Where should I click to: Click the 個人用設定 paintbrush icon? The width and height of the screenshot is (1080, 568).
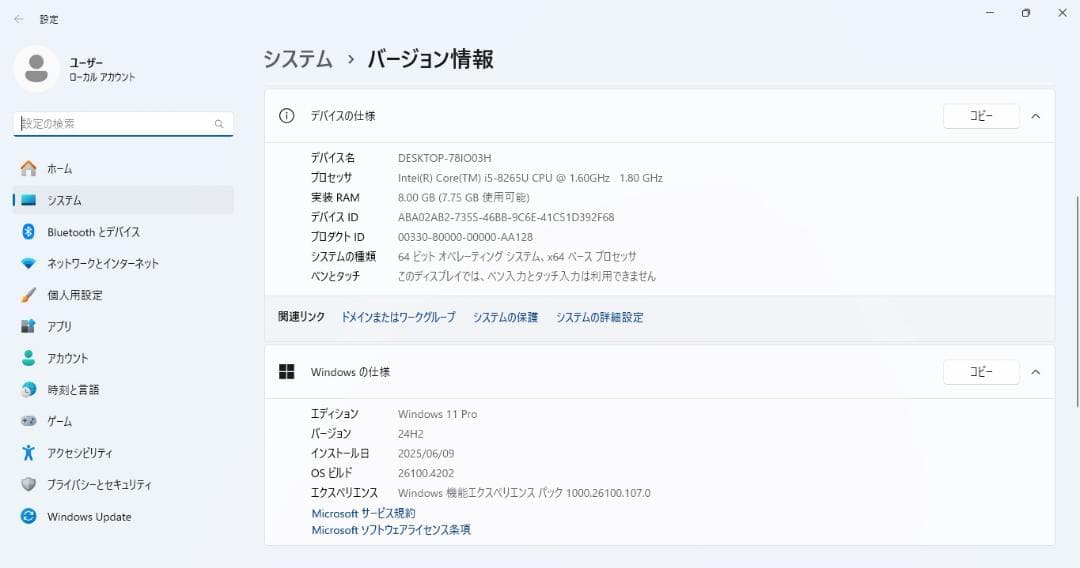[28, 295]
